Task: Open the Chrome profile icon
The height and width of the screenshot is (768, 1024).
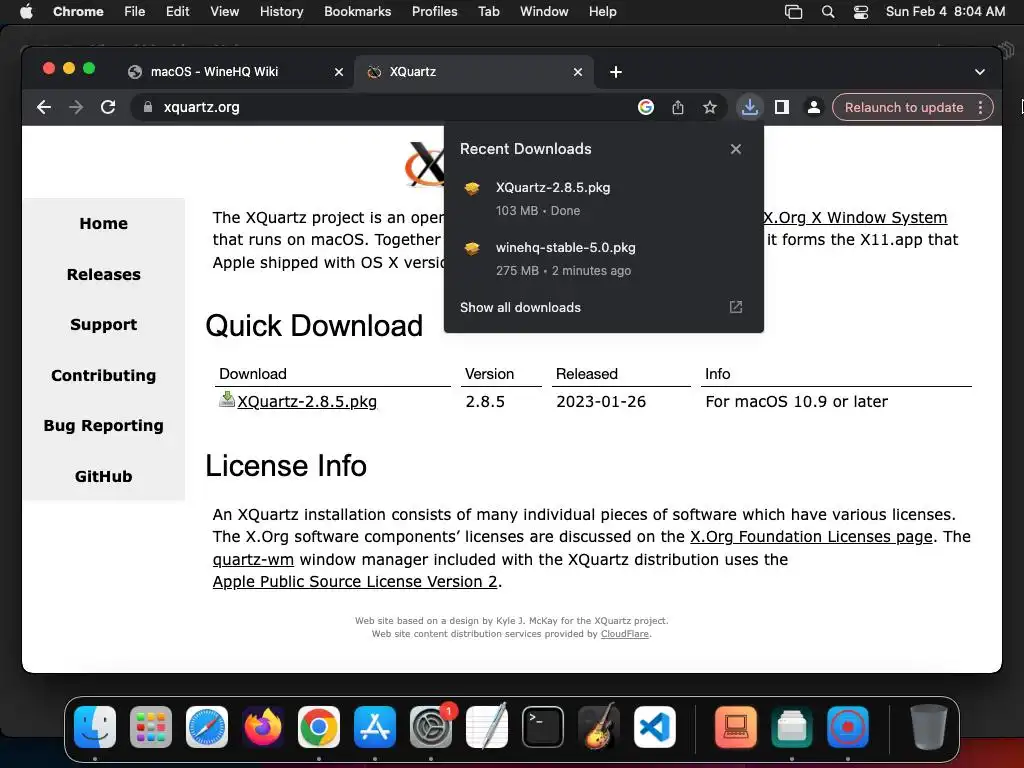Action: coord(814,107)
